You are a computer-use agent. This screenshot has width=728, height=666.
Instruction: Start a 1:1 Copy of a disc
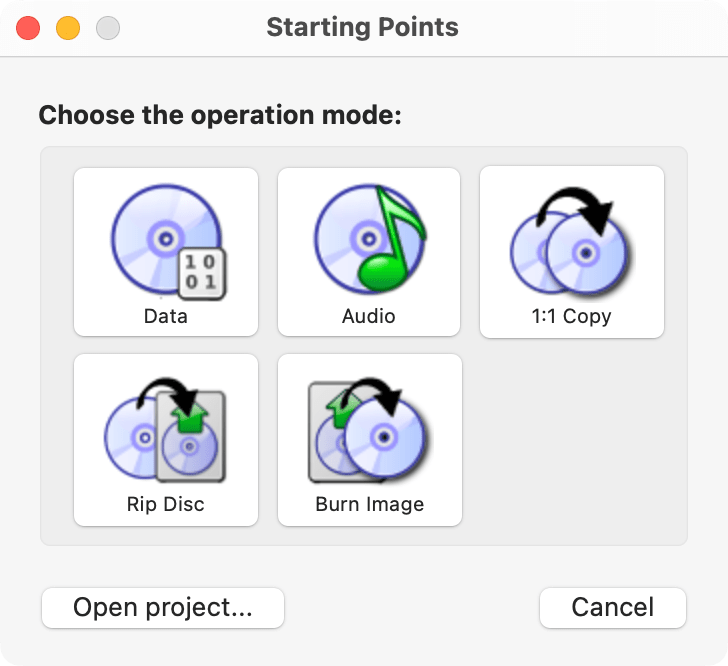pyautogui.click(x=572, y=251)
